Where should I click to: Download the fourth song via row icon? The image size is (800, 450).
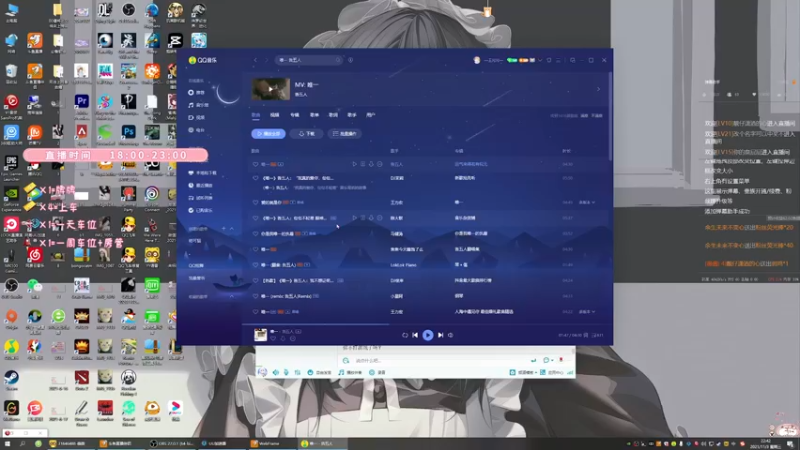pos(371,218)
